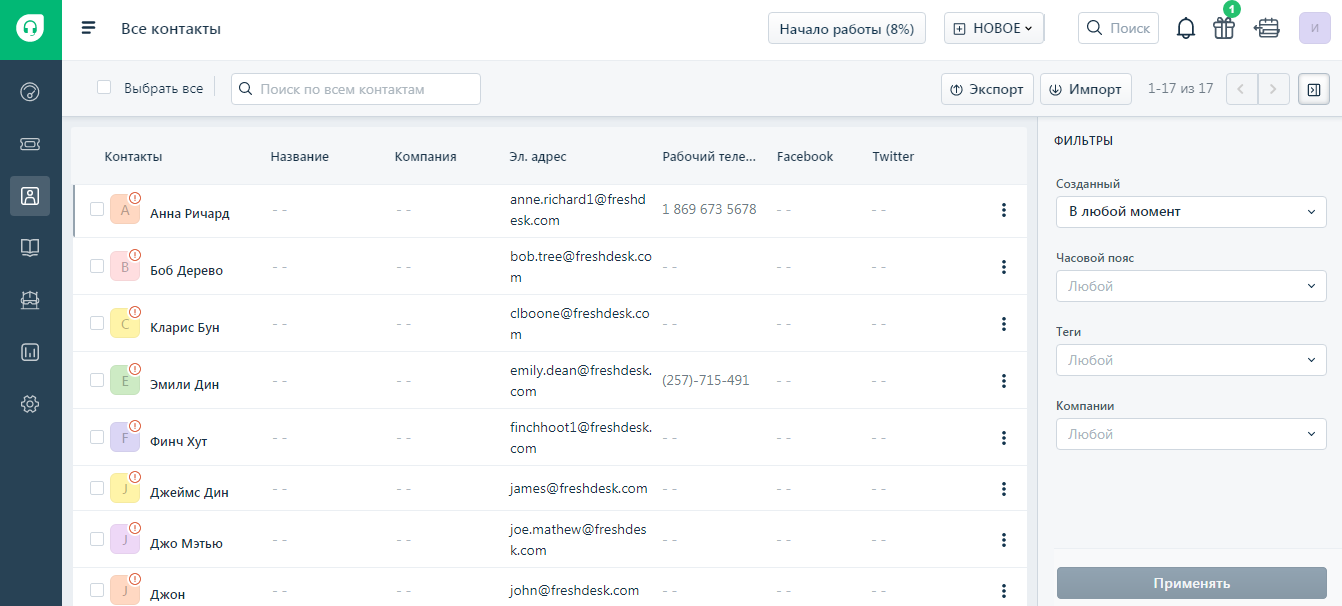Tick the Выбрать все checkbox

tap(104, 87)
